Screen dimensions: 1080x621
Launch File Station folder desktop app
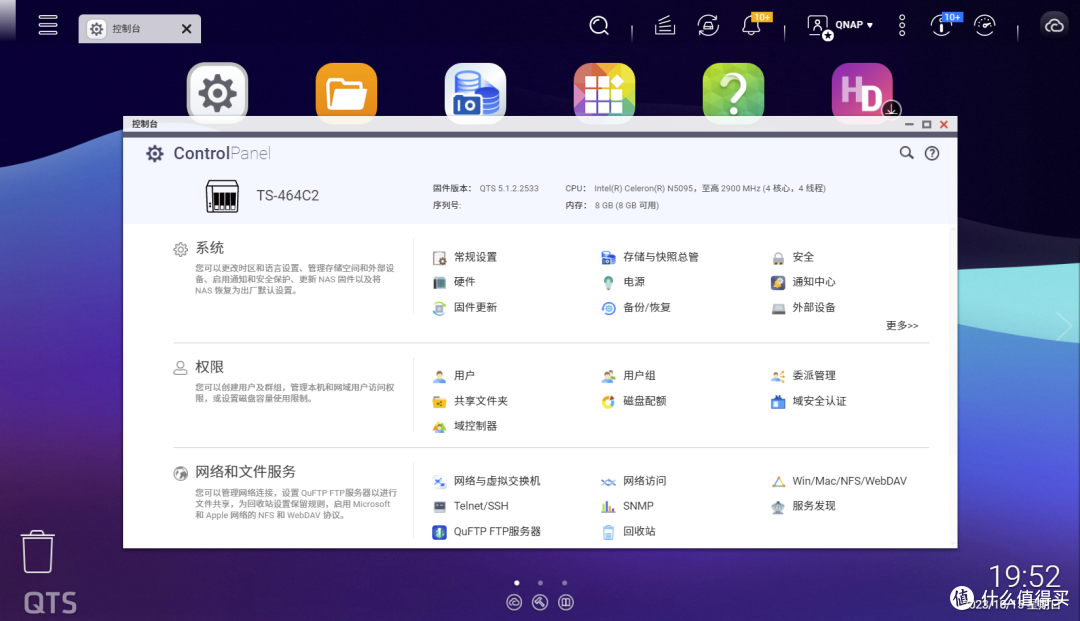[346, 93]
